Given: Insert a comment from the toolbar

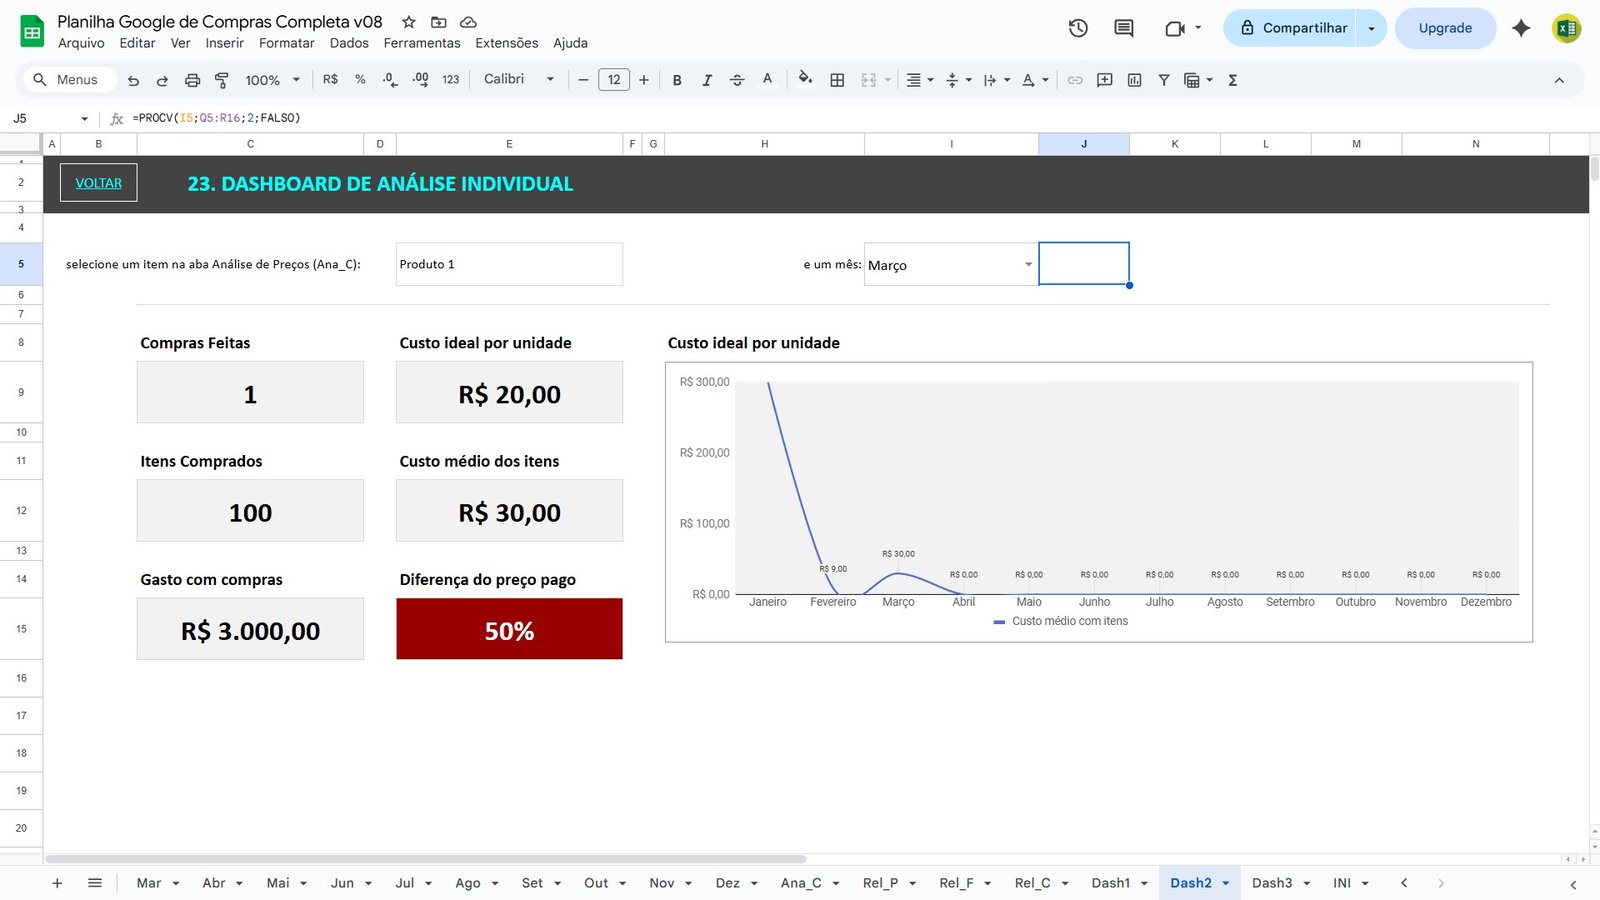Looking at the screenshot, I should [1104, 79].
